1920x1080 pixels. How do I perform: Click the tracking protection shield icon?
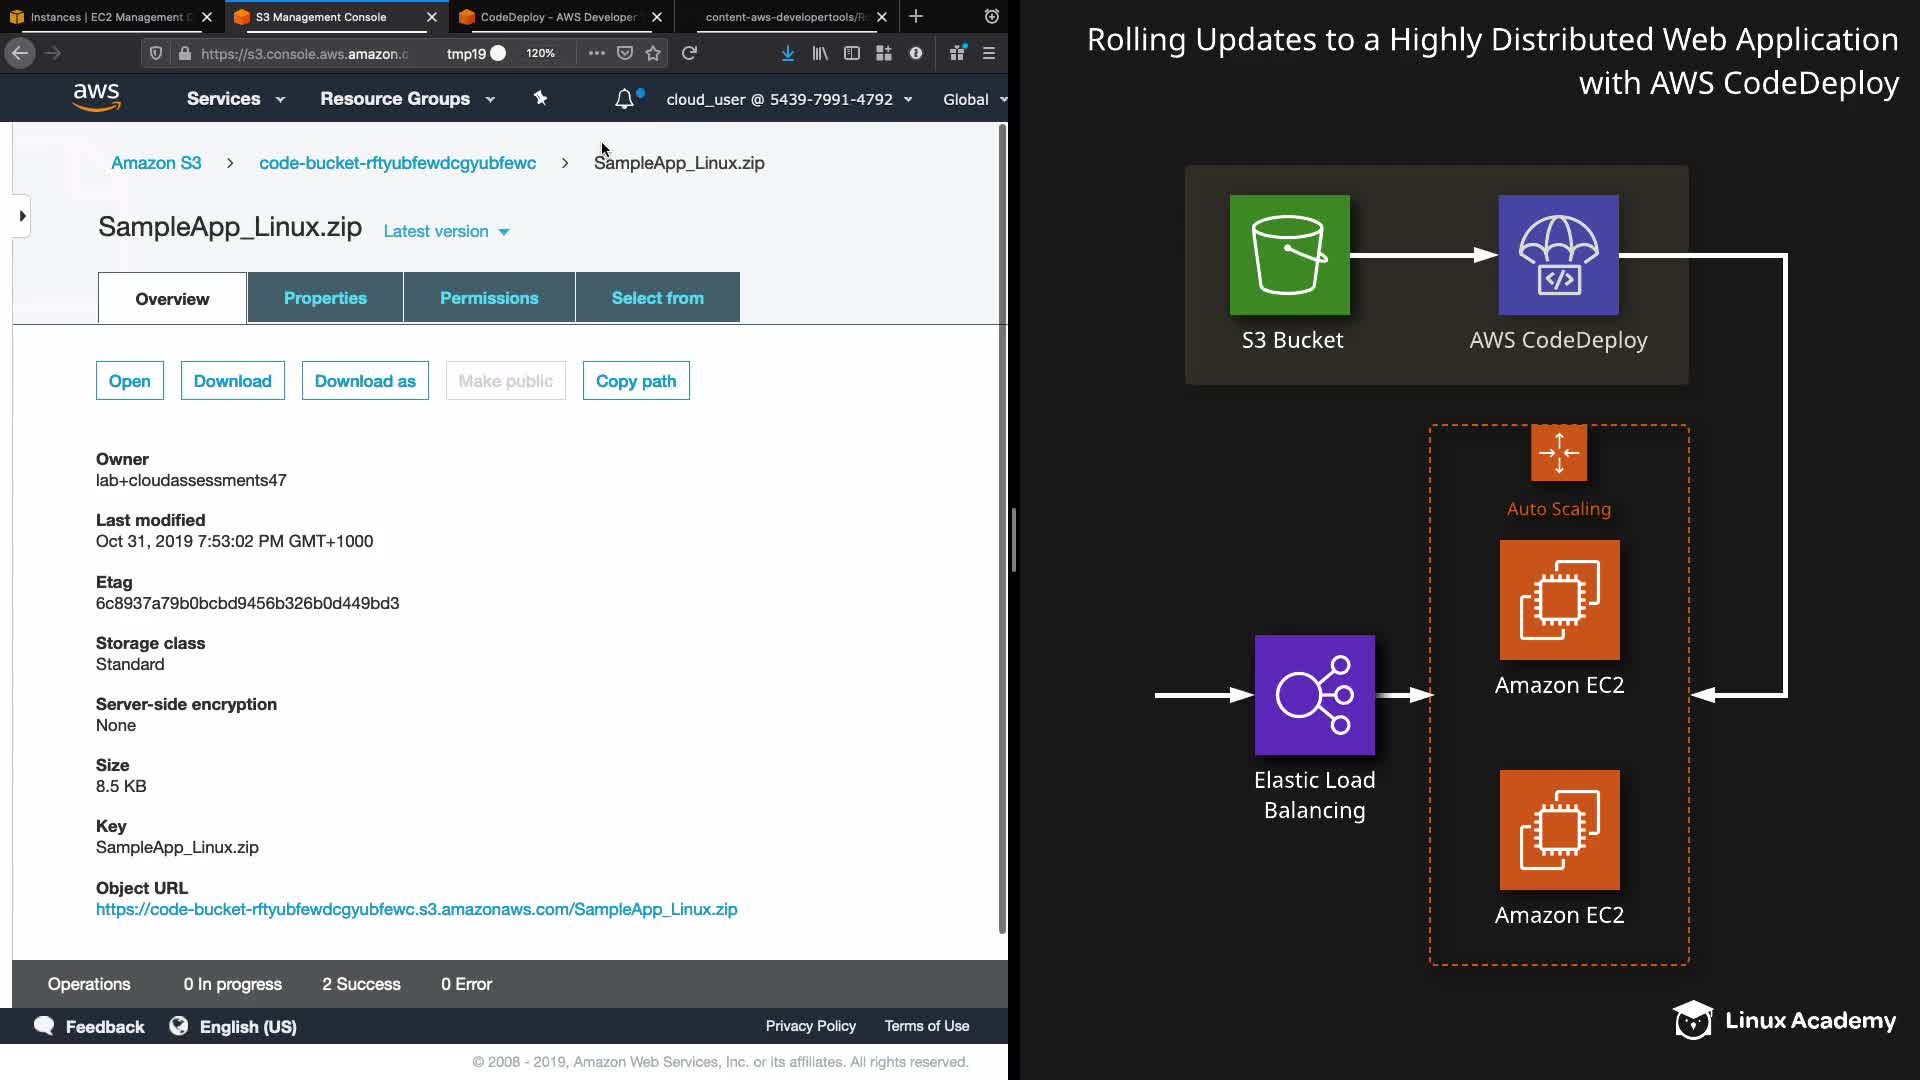point(156,53)
